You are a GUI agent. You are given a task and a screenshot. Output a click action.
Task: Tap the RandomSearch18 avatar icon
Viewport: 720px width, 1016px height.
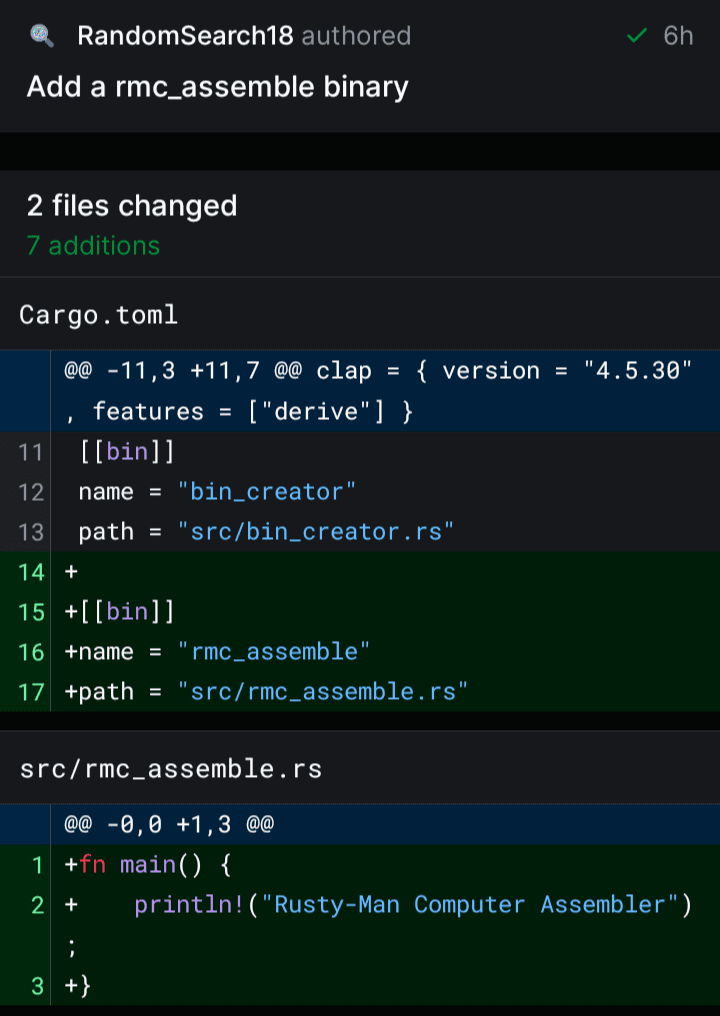[x=42, y=36]
